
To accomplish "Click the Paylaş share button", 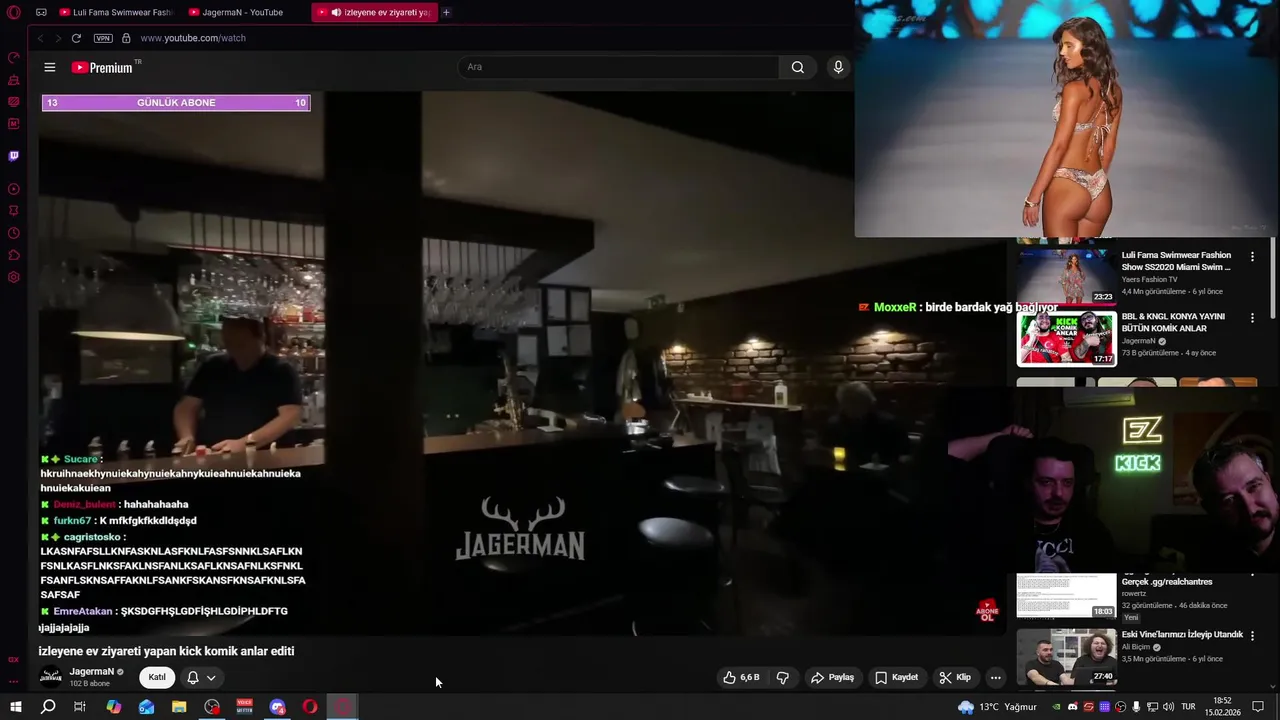I will point(832,677).
